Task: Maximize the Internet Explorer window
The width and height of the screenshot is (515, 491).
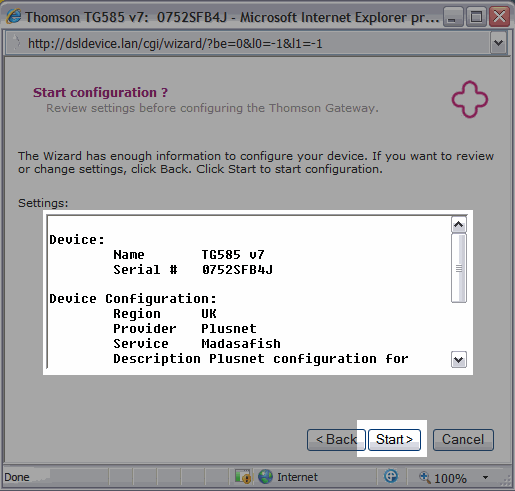Action: [x=476, y=17]
